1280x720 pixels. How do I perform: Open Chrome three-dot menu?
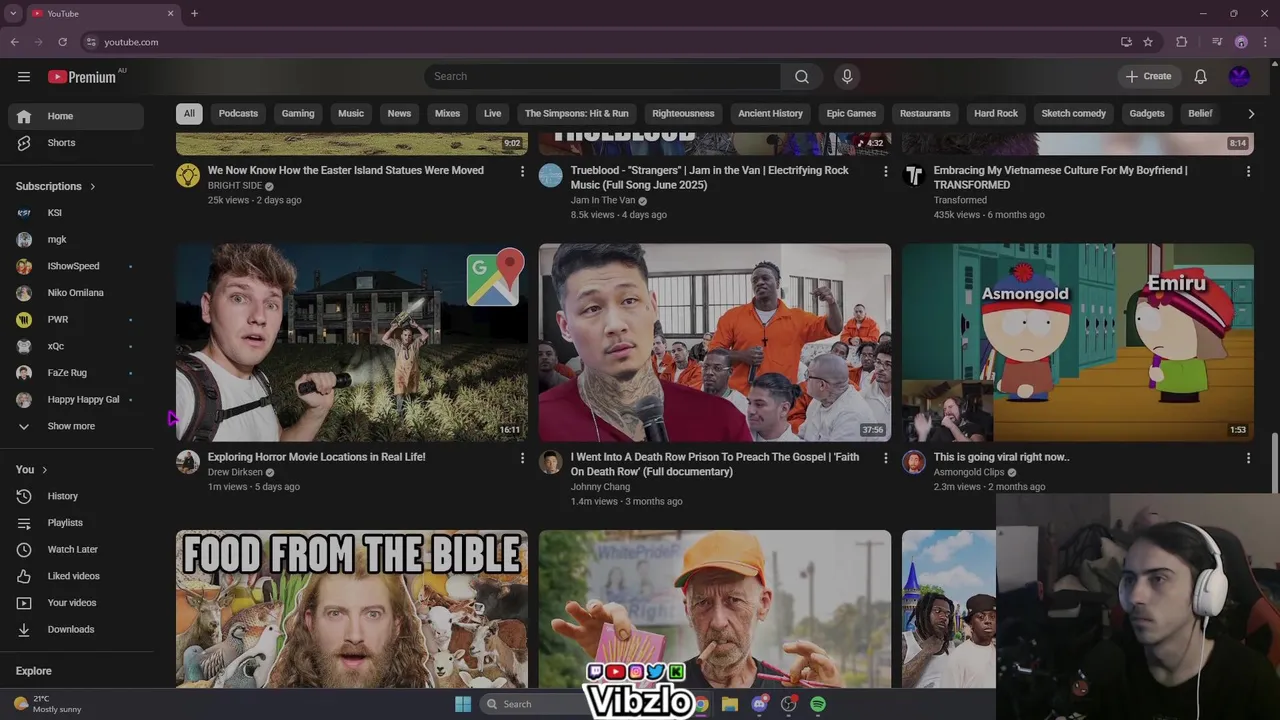click(x=1266, y=42)
